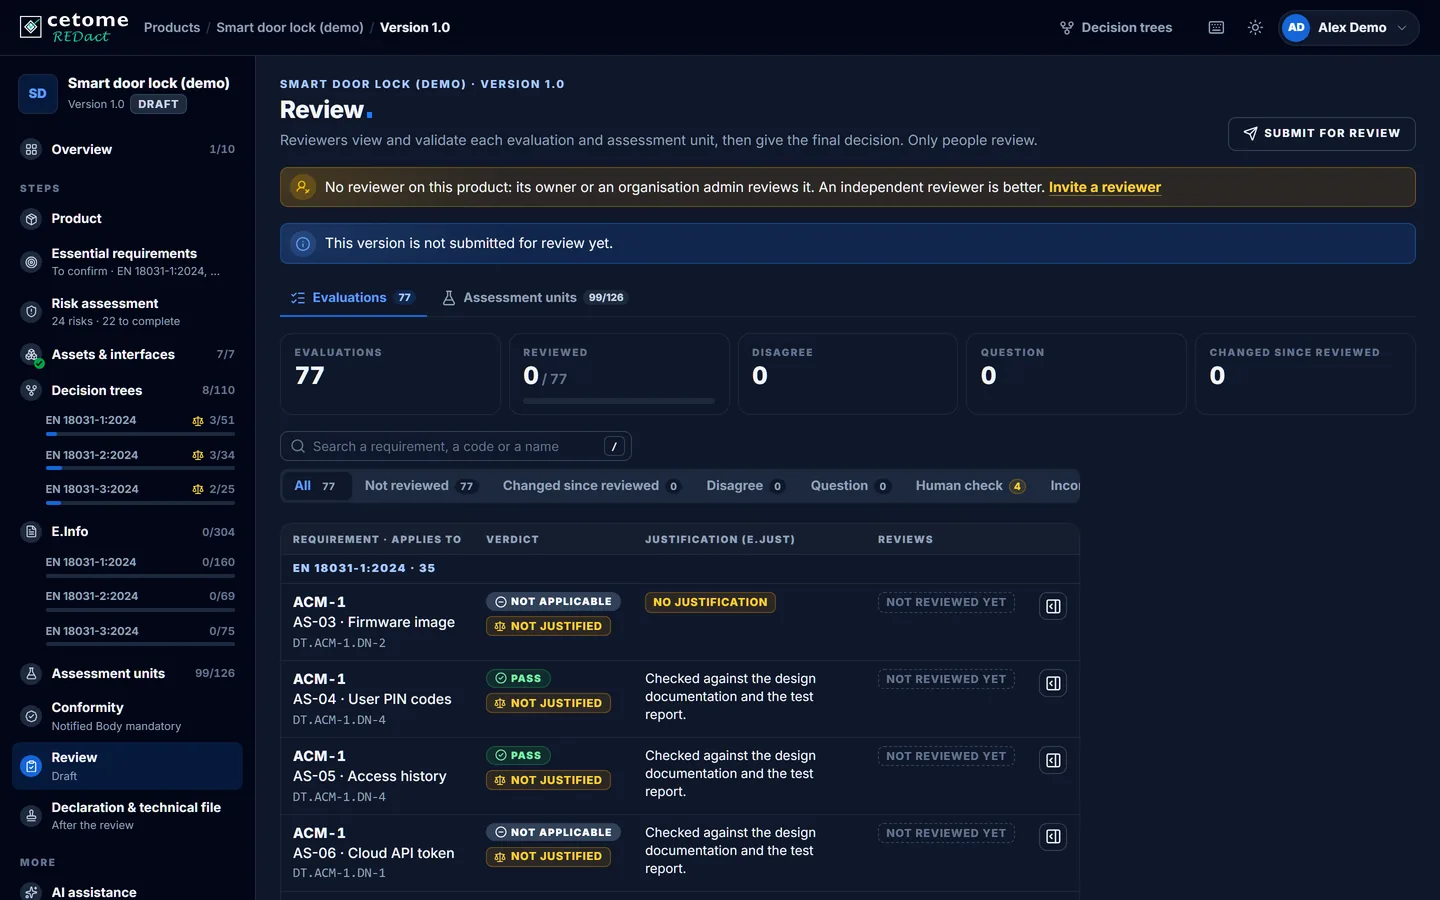Follow the Invite a reviewer link
This screenshot has height=900, width=1440.
[1105, 187]
